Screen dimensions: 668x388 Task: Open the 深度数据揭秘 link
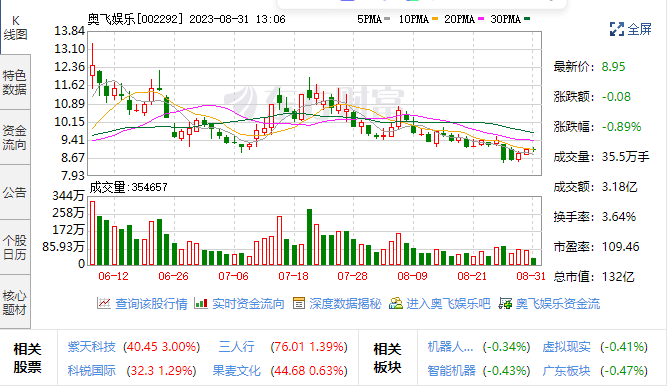[346, 304]
